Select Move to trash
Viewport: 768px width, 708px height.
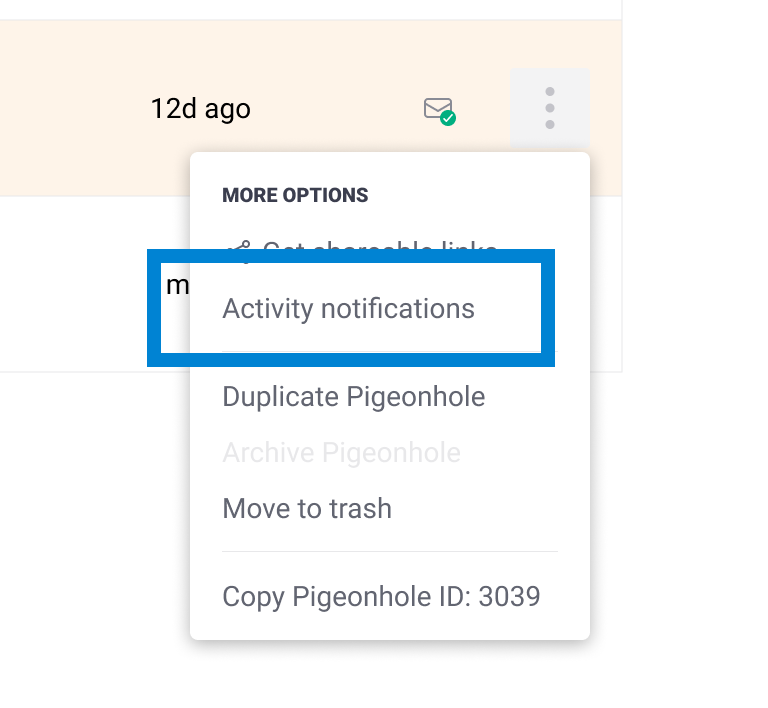307,508
